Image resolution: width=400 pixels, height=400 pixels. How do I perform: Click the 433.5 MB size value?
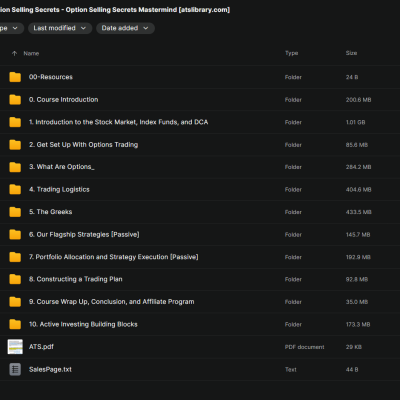(358, 212)
